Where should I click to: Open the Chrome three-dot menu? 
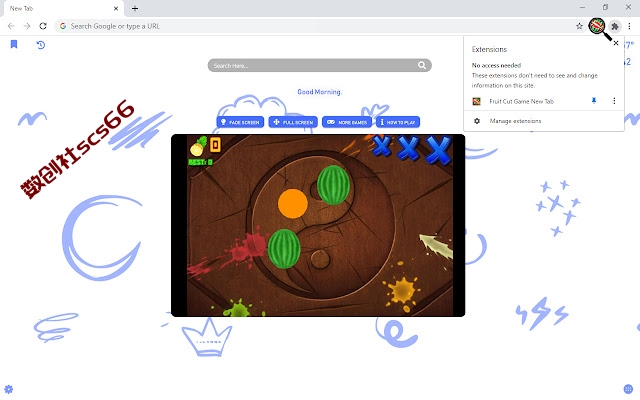pyautogui.click(x=629, y=26)
